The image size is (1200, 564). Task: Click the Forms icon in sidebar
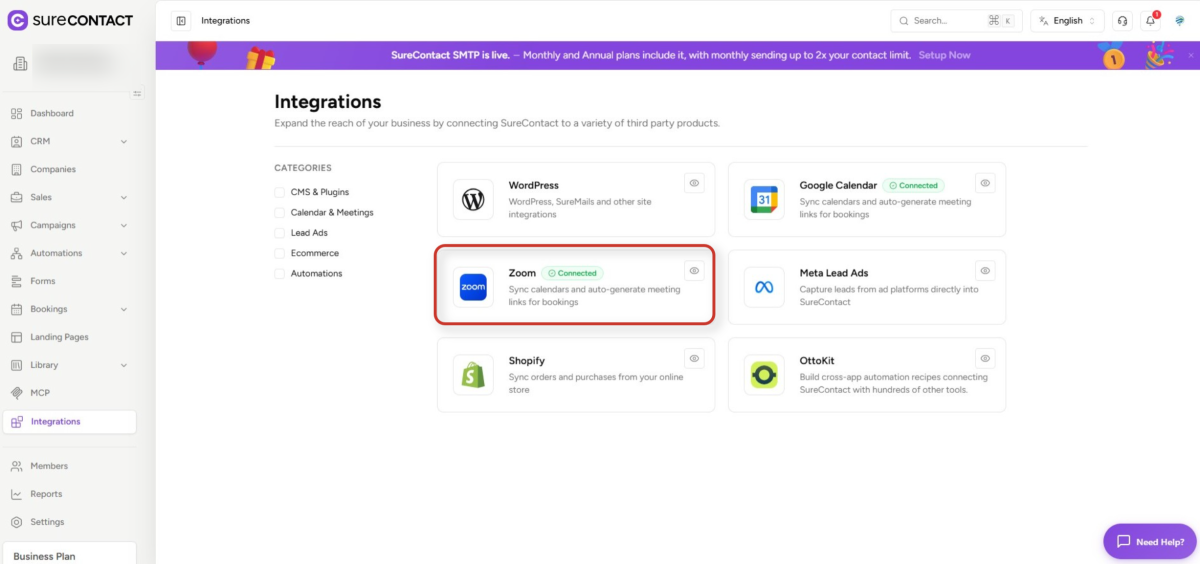[17, 281]
